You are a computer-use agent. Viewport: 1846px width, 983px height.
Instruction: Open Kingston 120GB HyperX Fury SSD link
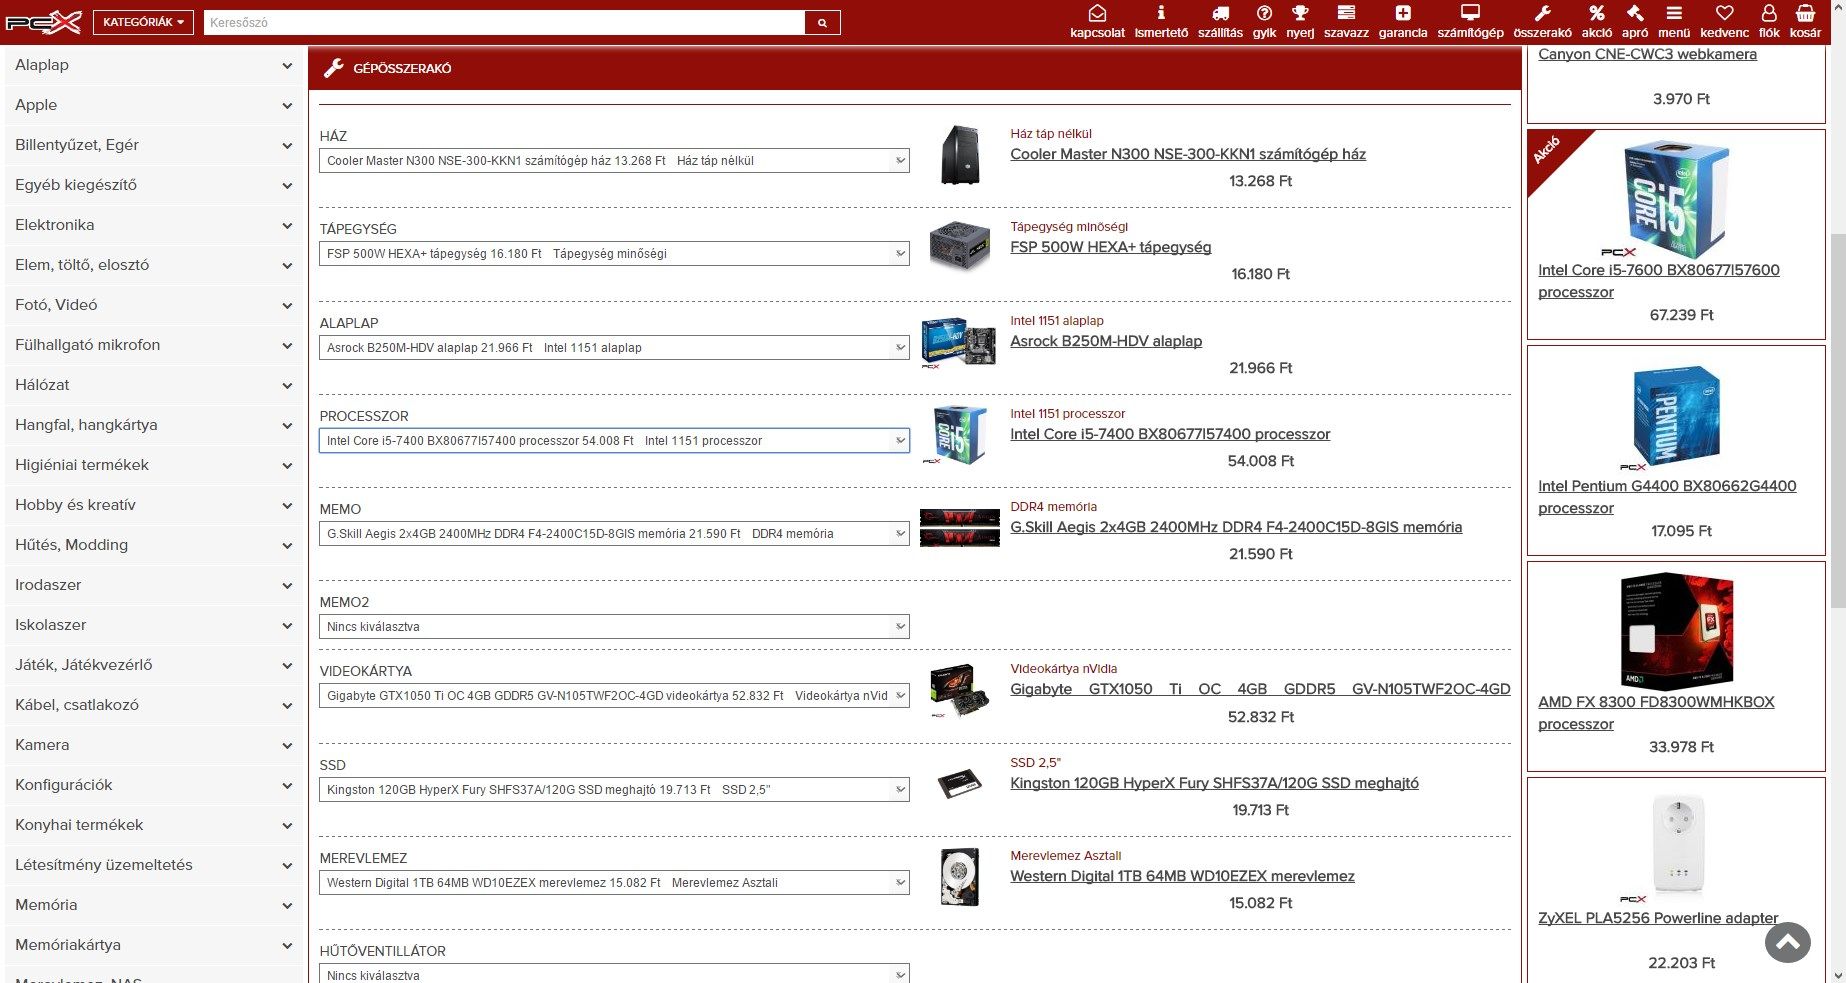point(1214,783)
